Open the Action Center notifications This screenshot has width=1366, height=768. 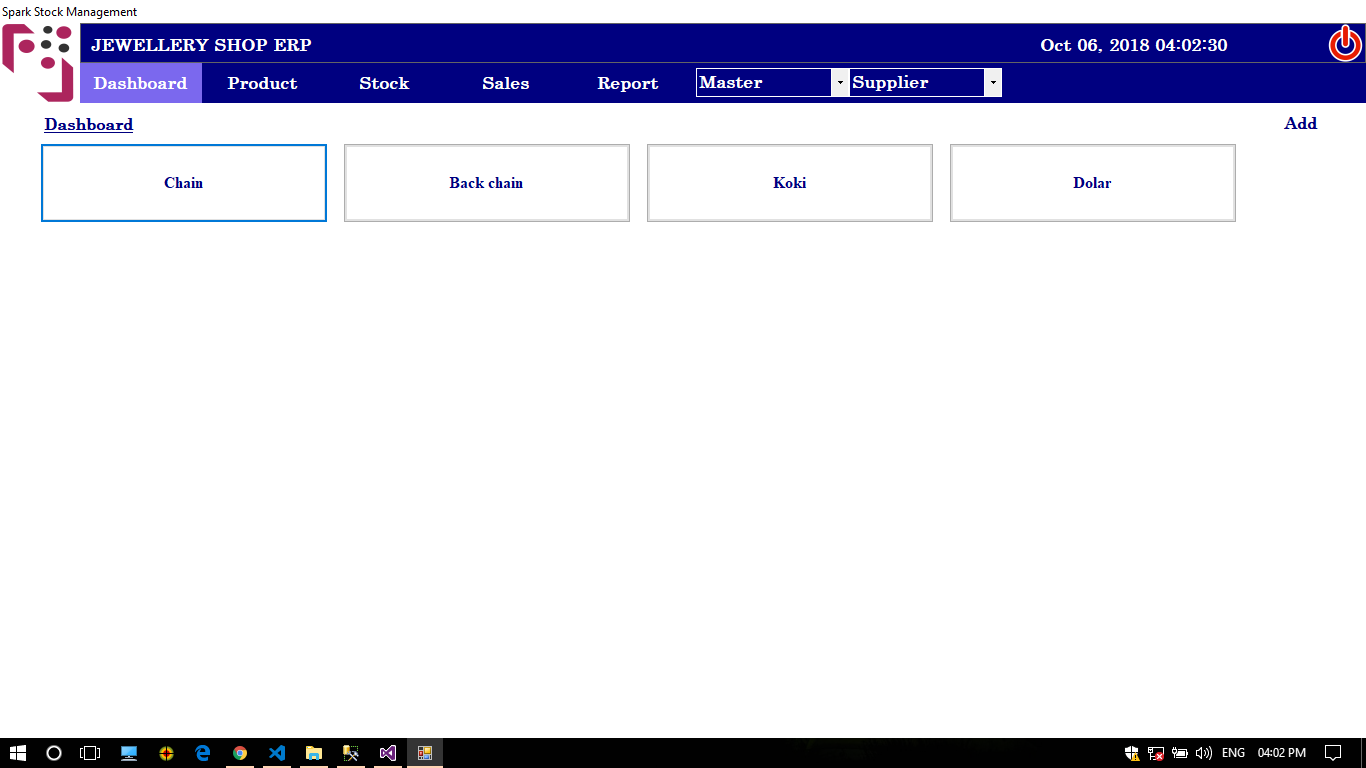click(x=1333, y=753)
